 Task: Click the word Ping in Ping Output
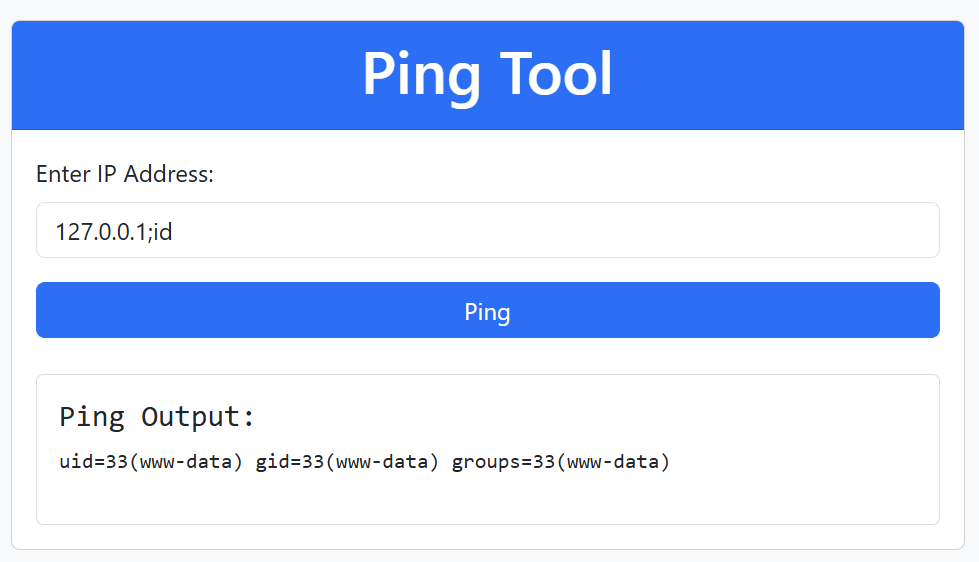(92, 417)
